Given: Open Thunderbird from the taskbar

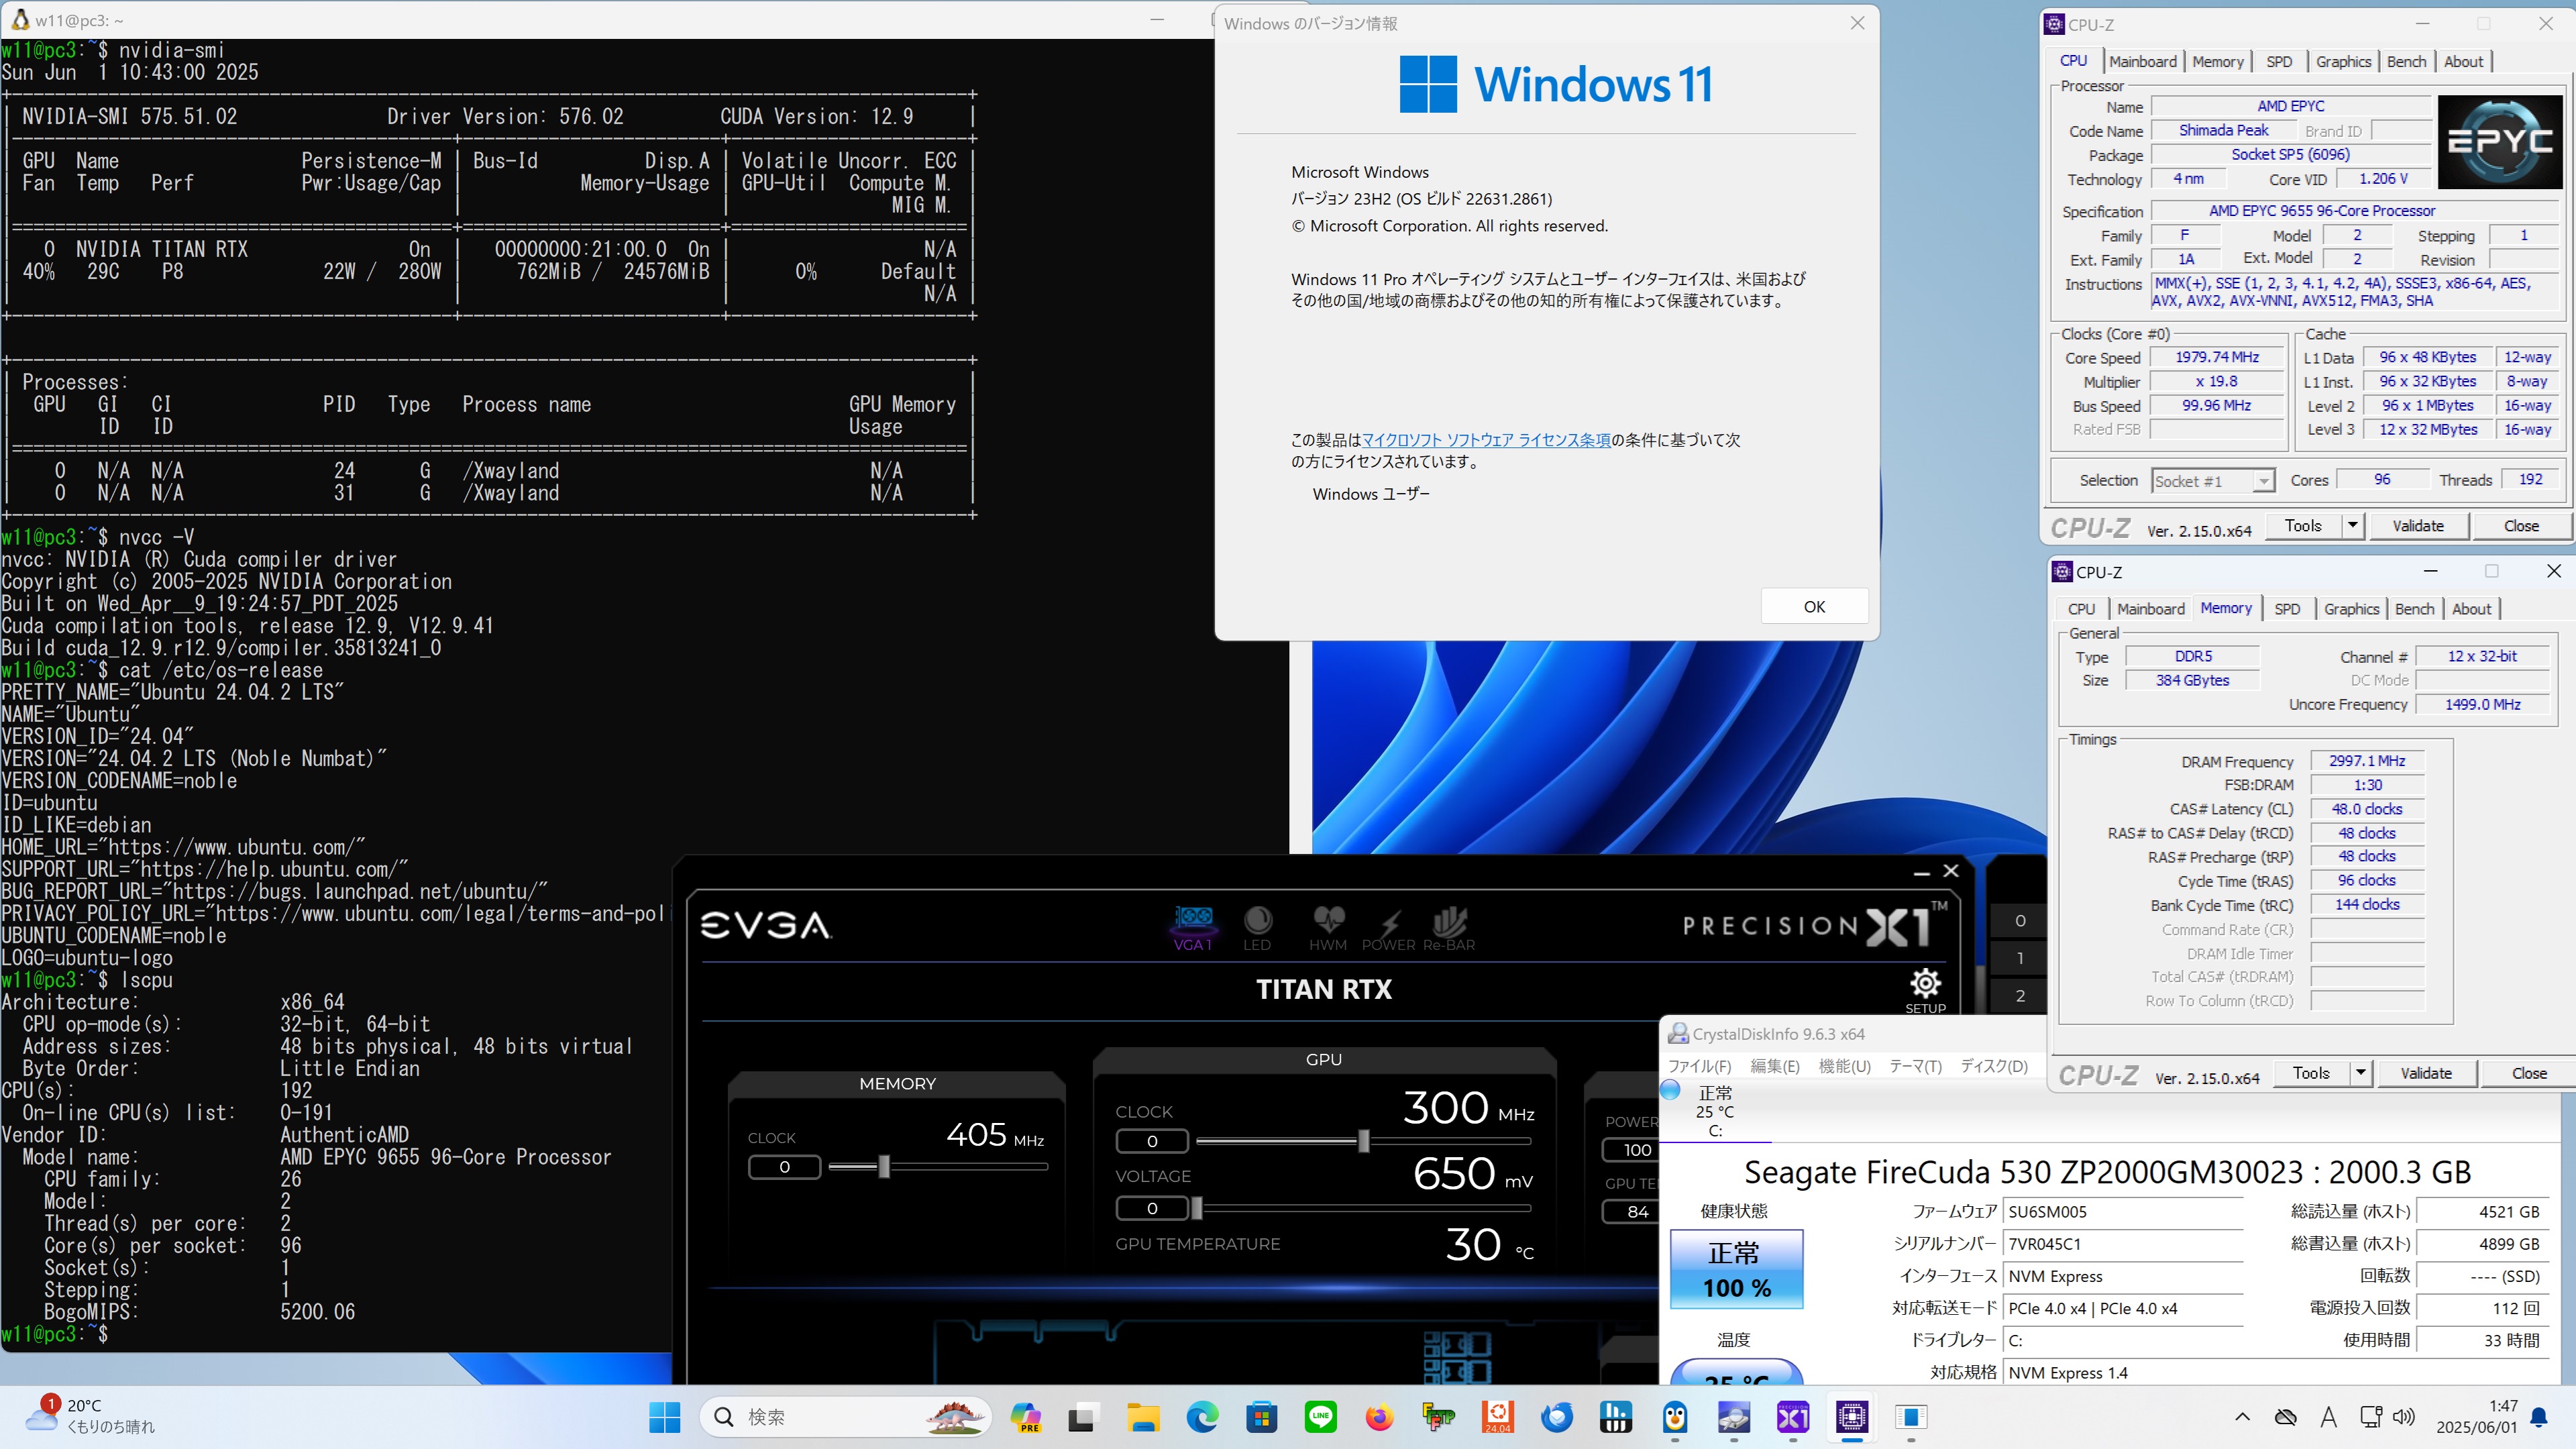Looking at the screenshot, I should point(1557,1417).
